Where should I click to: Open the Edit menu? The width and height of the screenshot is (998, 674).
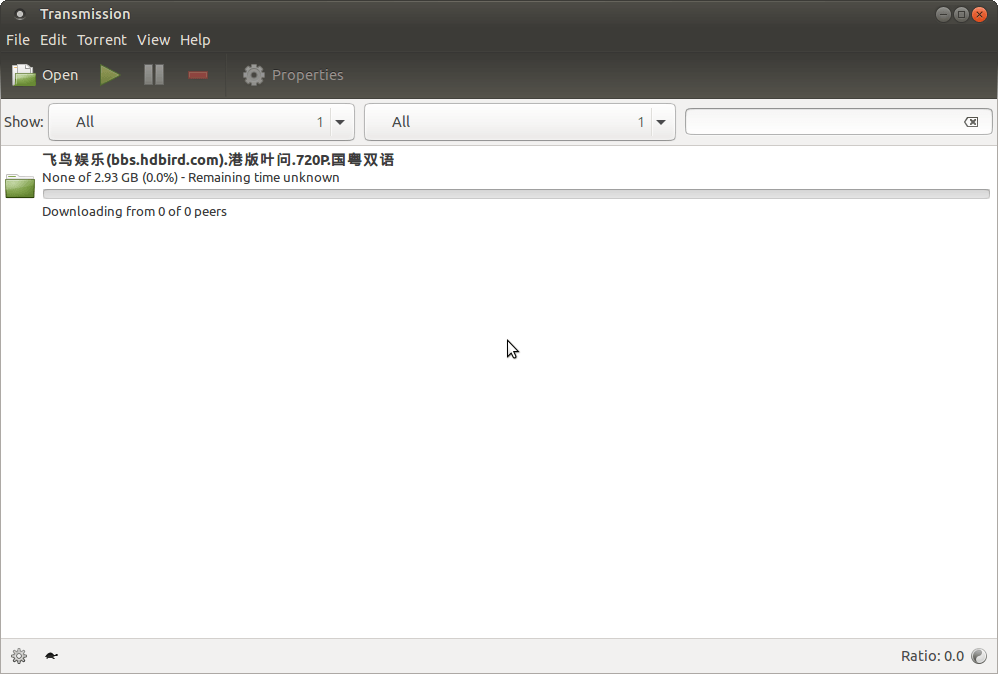(x=53, y=40)
